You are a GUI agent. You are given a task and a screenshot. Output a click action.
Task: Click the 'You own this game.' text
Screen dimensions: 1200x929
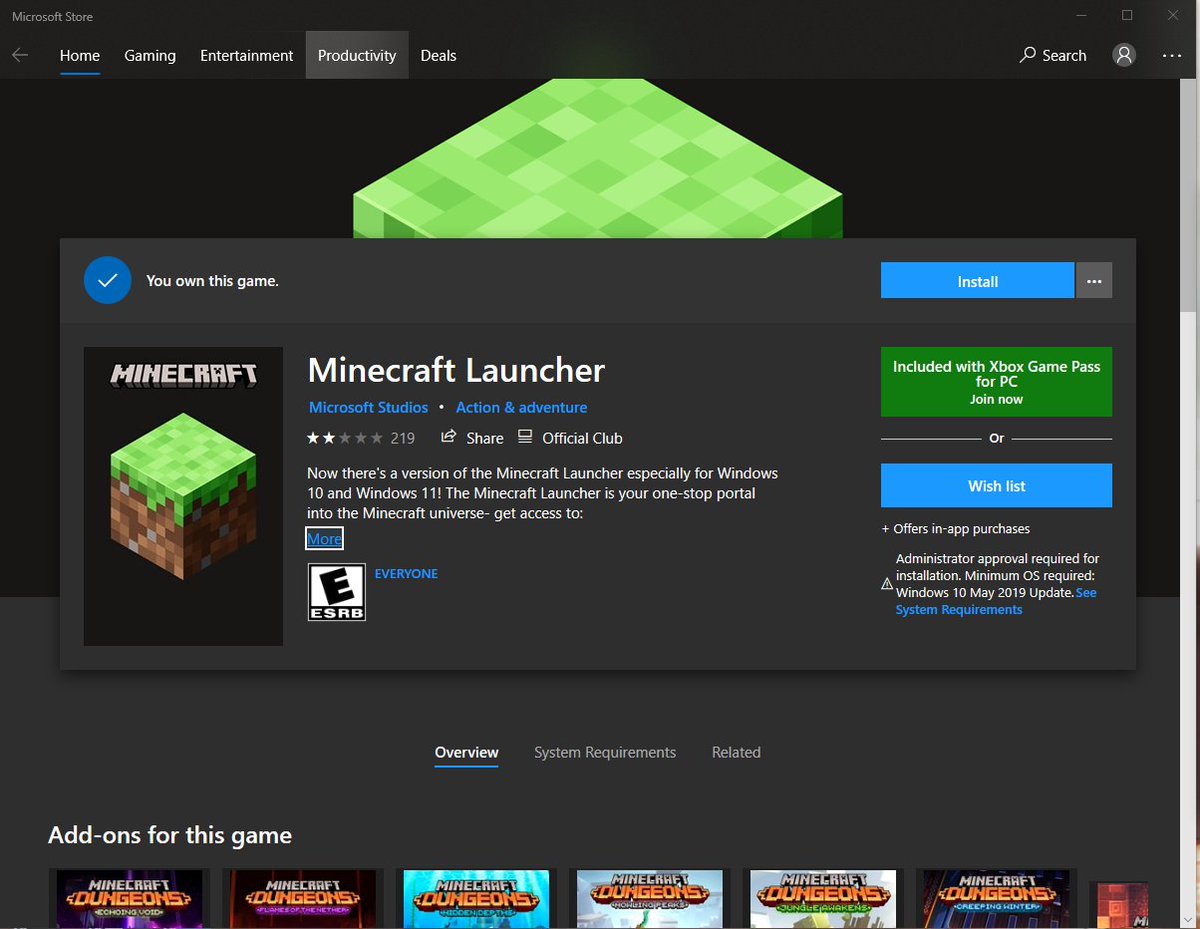[x=212, y=281]
